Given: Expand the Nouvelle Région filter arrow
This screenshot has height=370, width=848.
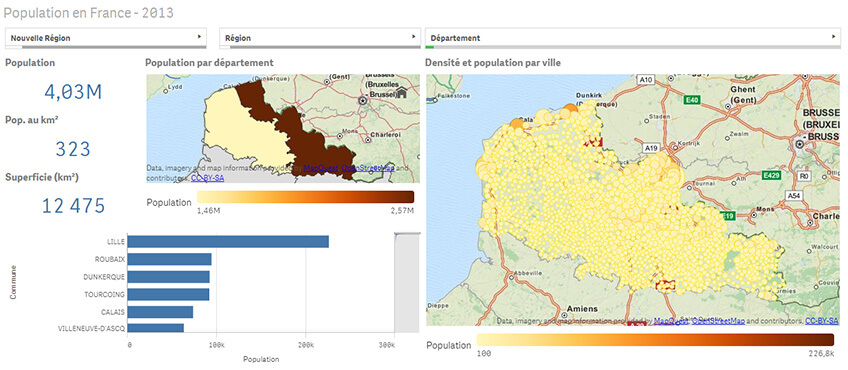Looking at the screenshot, I should [x=200, y=37].
